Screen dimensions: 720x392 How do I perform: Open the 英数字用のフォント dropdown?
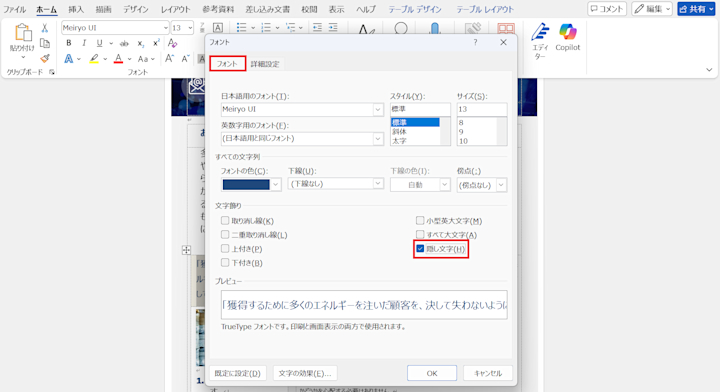pyautogui.click(x=377, y=139)
